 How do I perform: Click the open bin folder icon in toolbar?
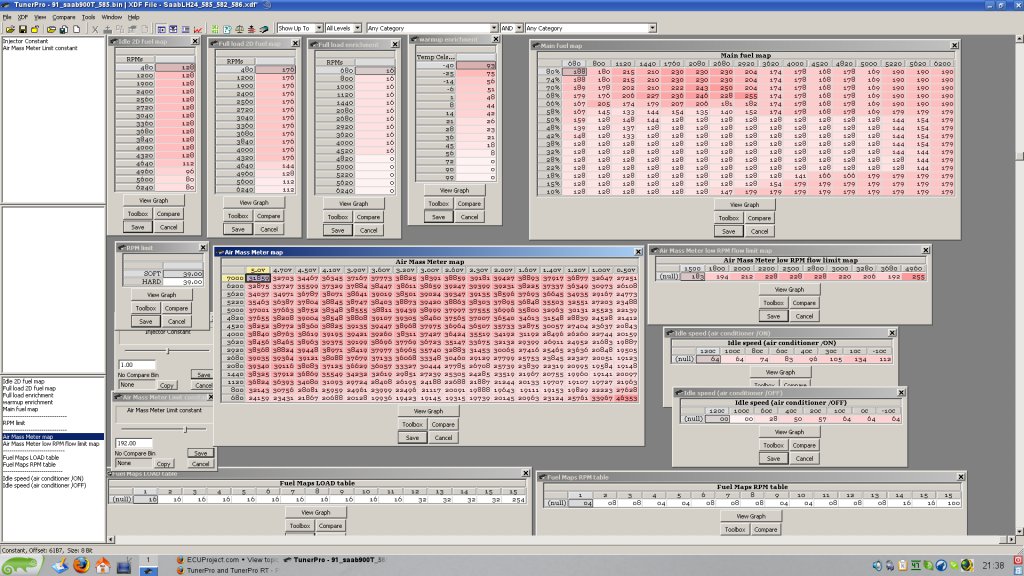[10, 29]
